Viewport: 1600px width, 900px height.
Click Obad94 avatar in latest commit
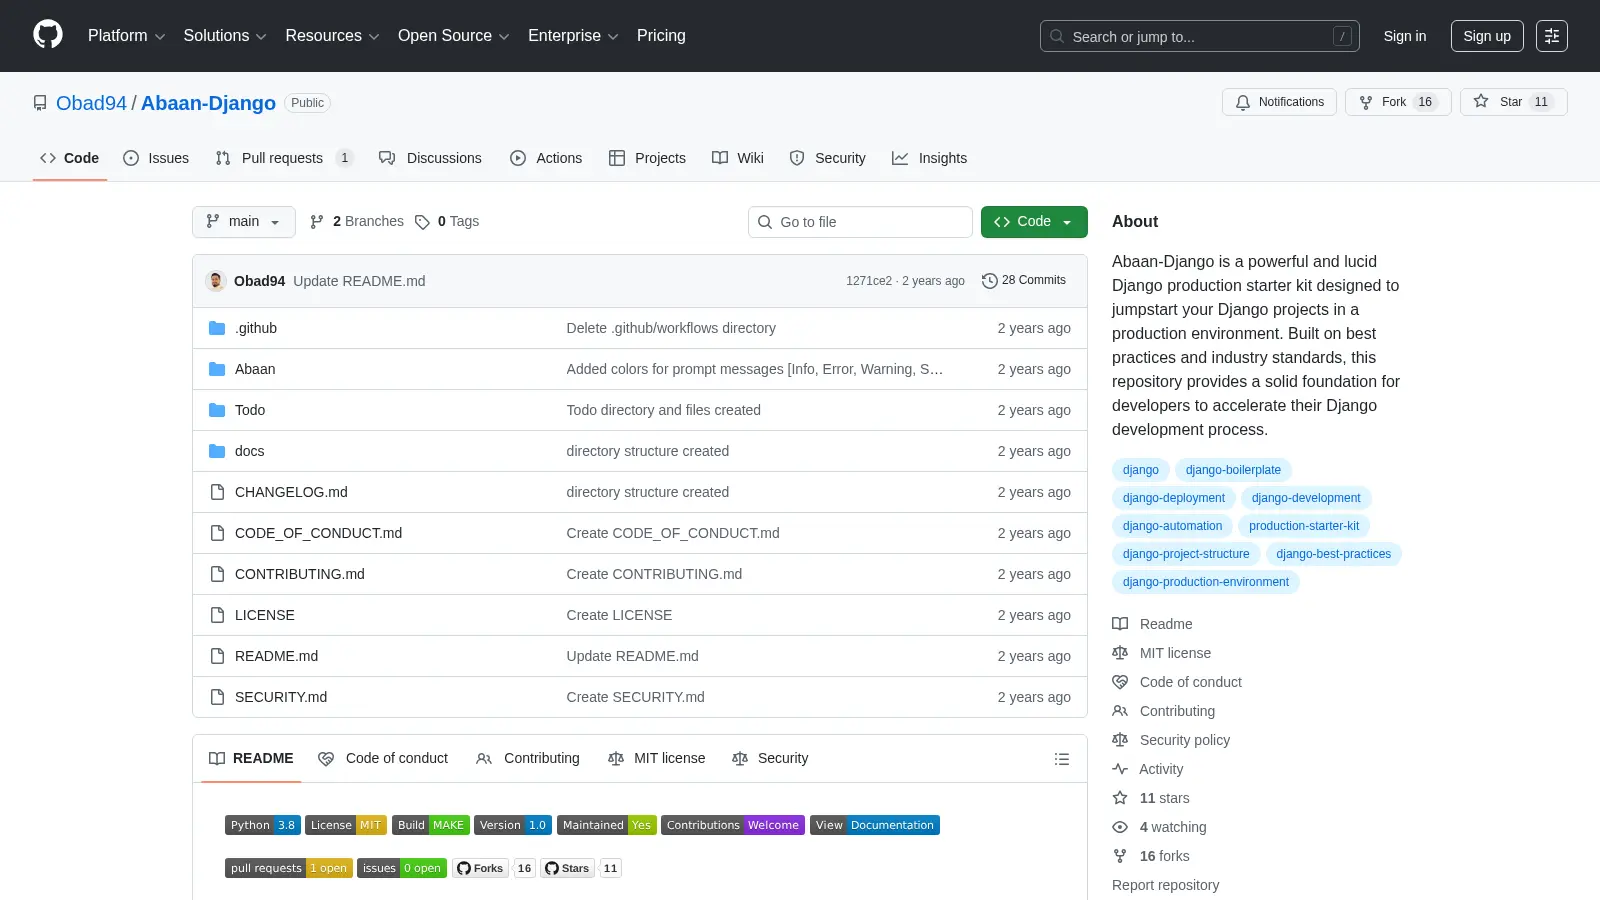(x=216, y=281)
